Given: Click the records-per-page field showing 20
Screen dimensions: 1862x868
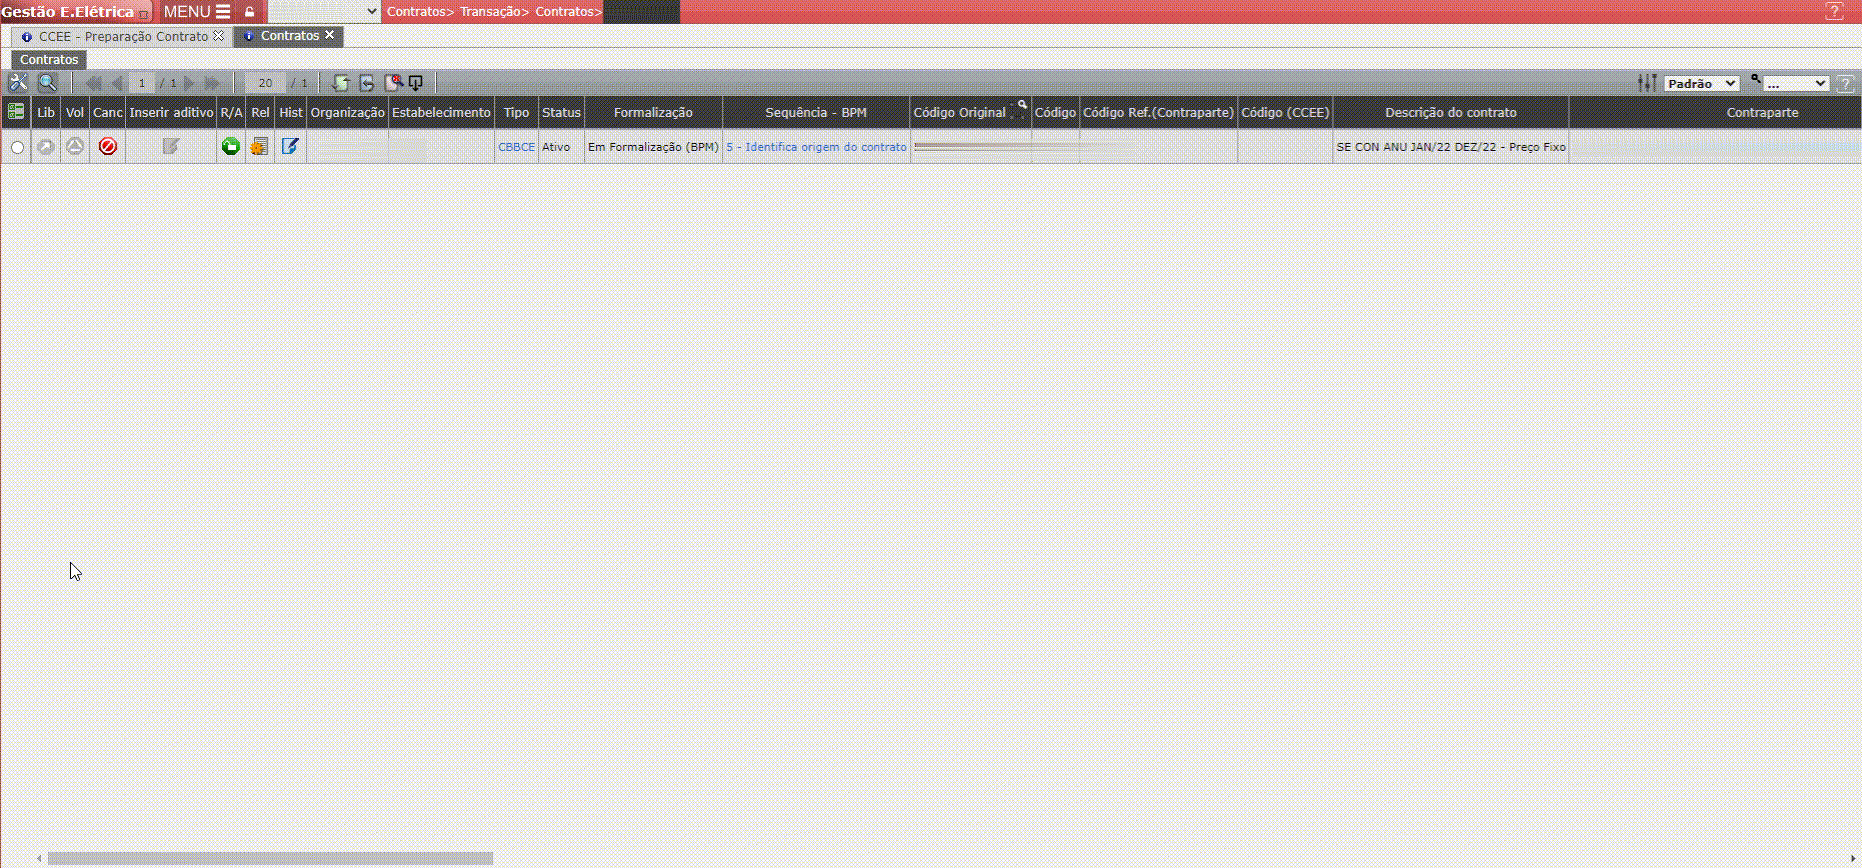Looking at the screenshot, I should point(265,83).
